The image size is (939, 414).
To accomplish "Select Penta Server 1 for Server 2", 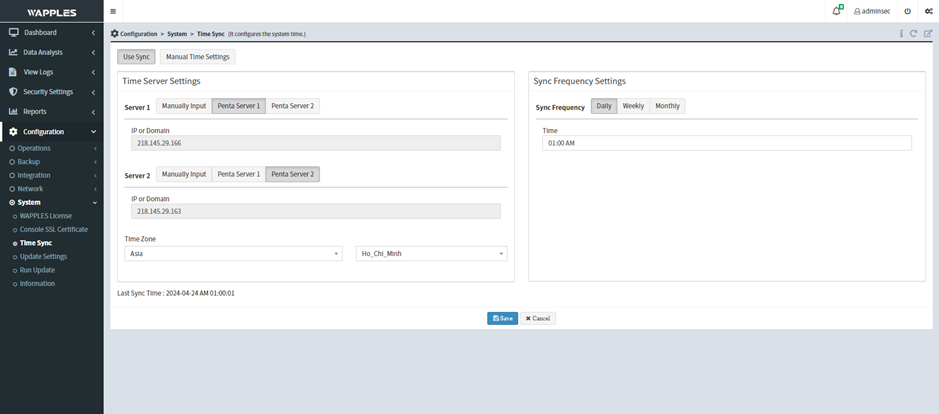I will [x=238, y=174].
